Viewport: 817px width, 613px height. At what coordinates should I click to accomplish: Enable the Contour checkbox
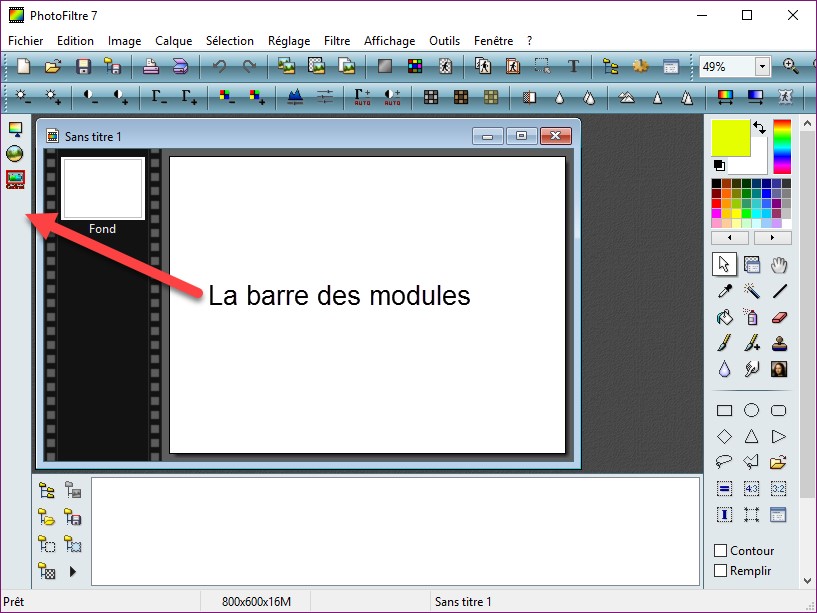pos(721,551)
